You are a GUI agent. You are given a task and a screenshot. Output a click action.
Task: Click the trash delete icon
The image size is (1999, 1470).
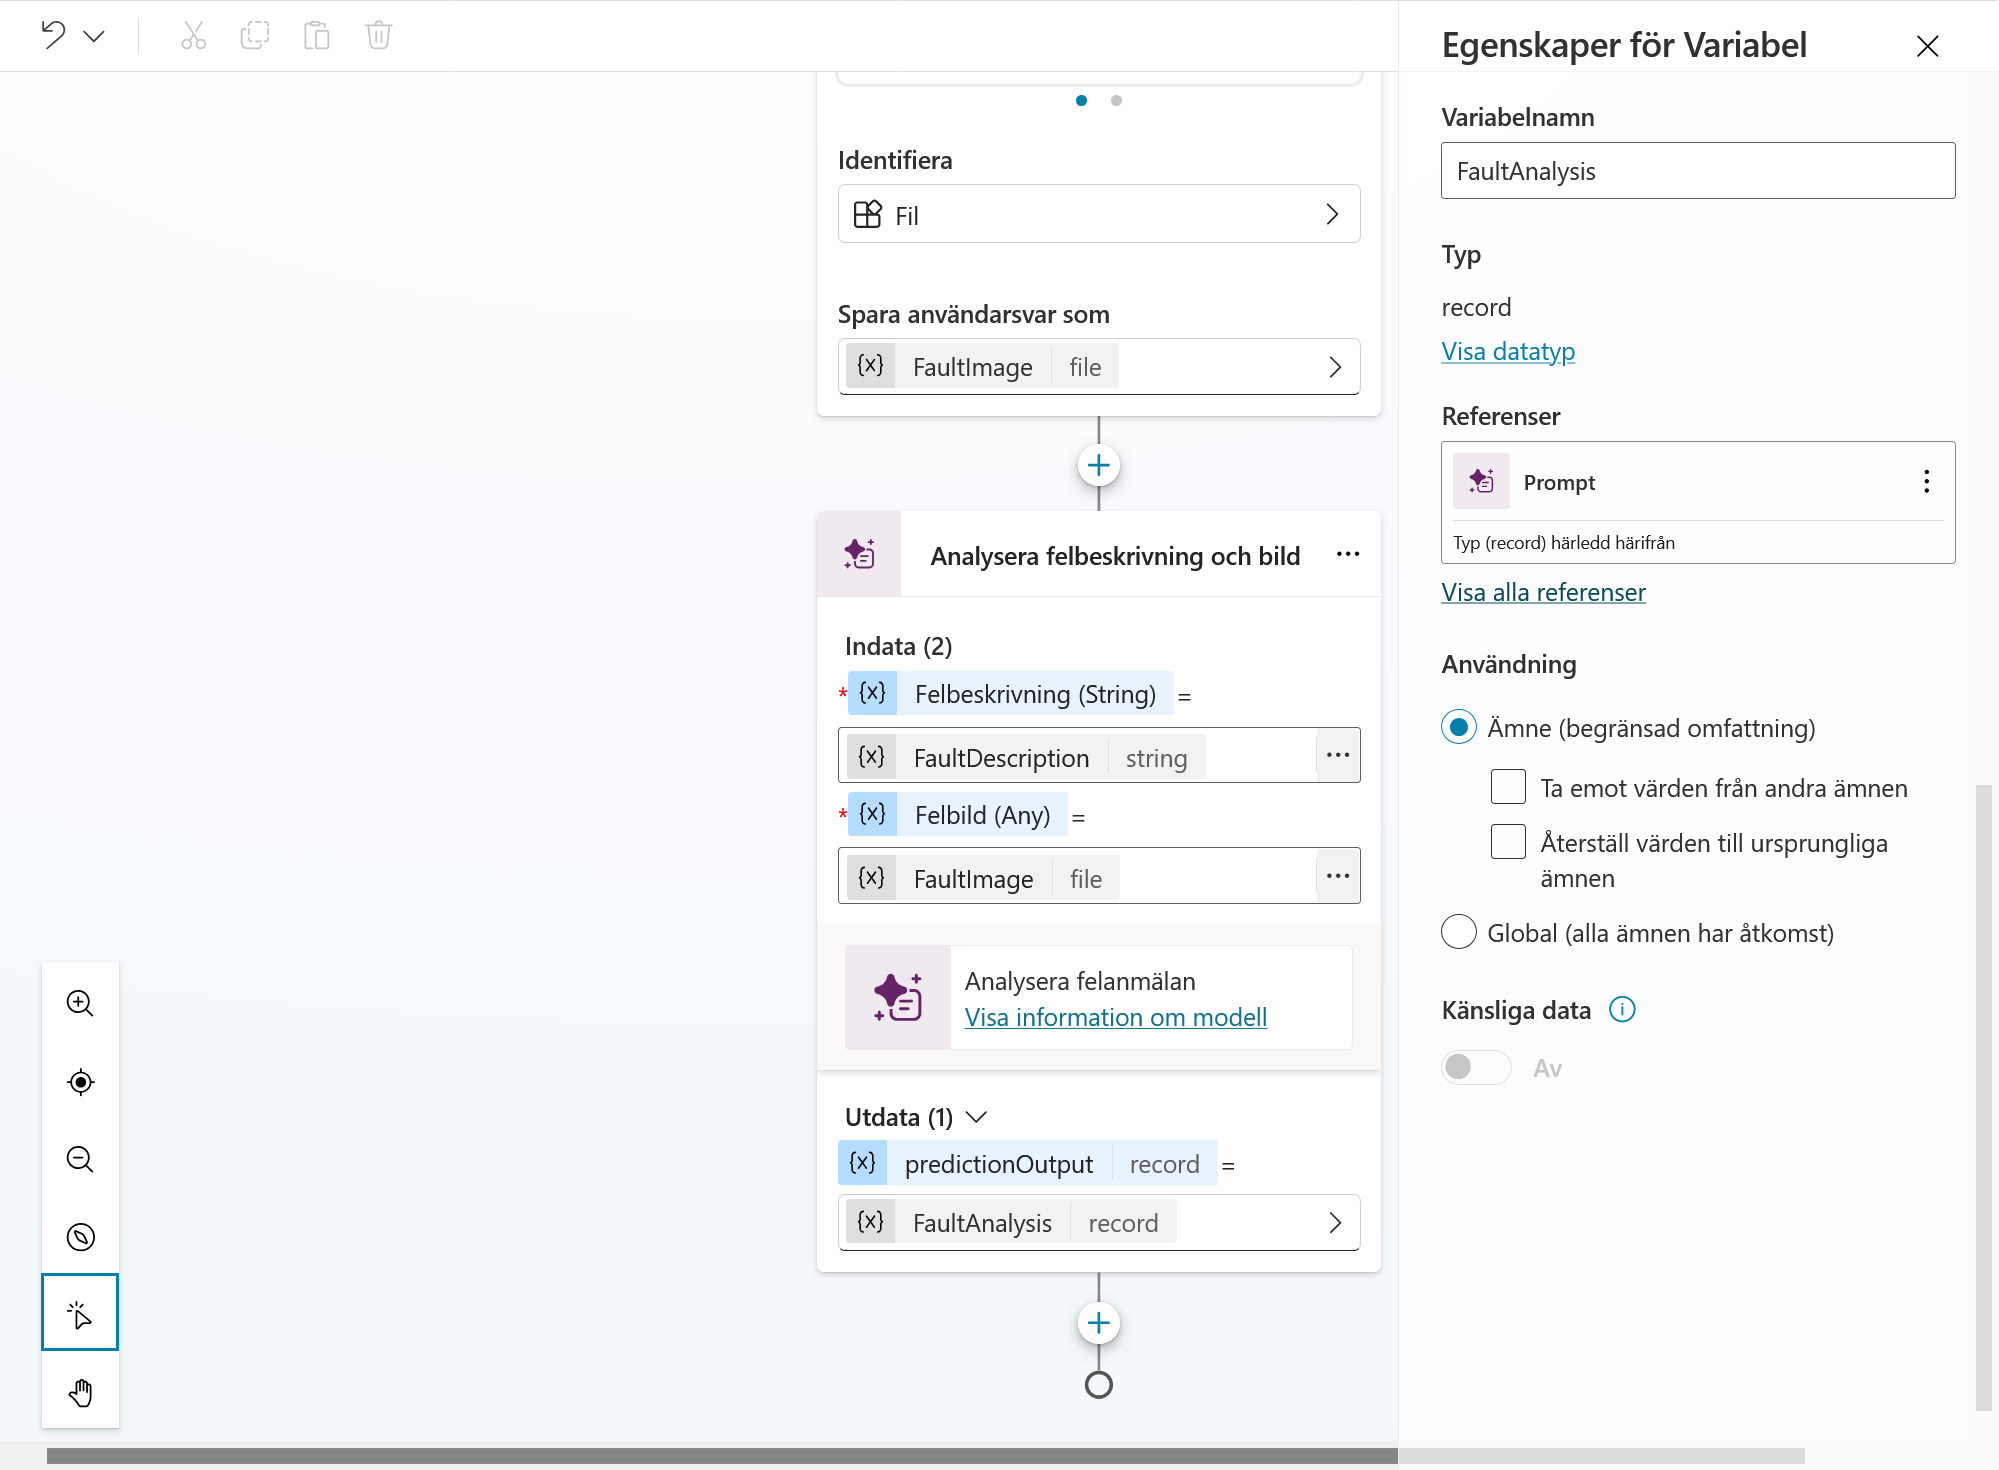coord(379,35)
